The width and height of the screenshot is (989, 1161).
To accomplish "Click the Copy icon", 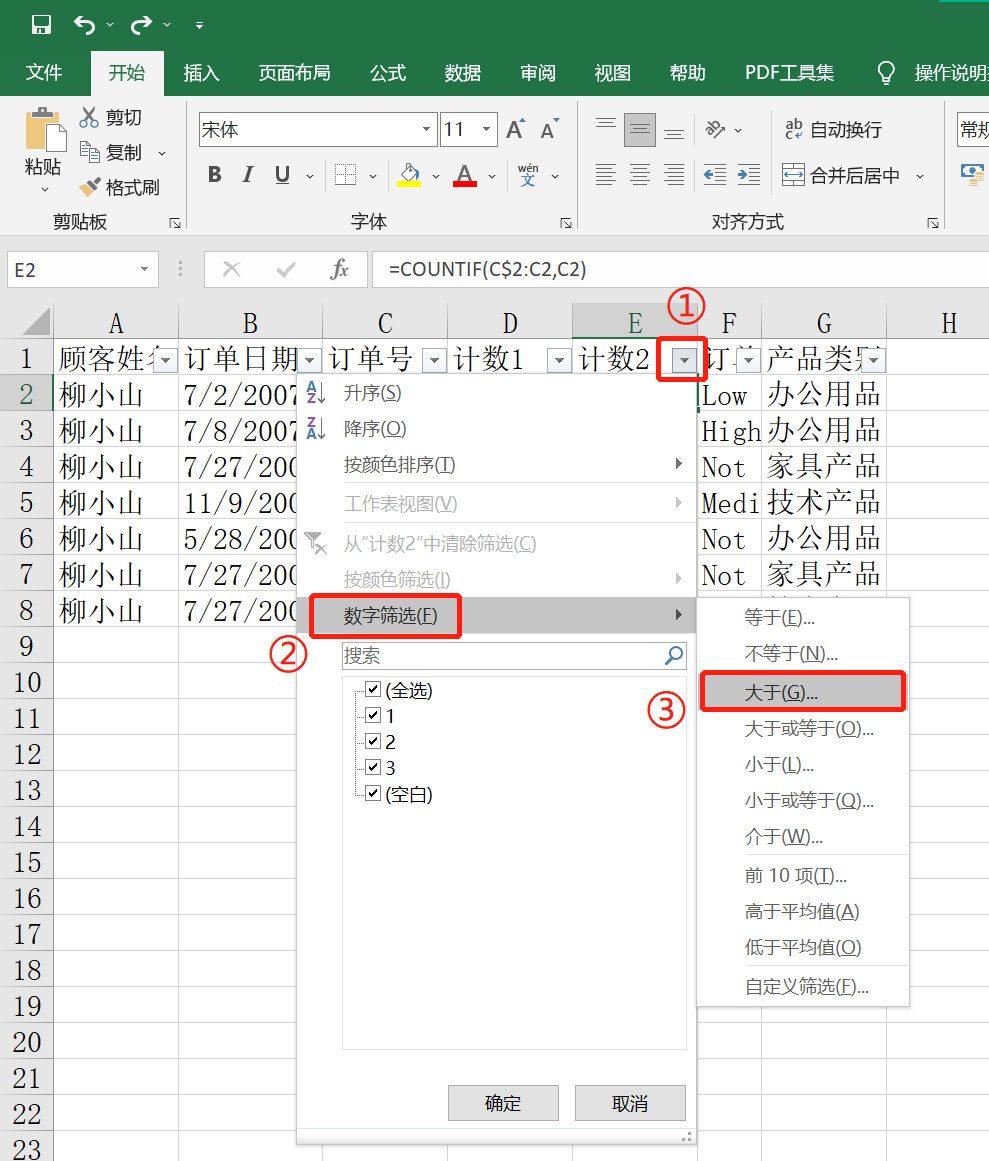I will tap(90, 153).
